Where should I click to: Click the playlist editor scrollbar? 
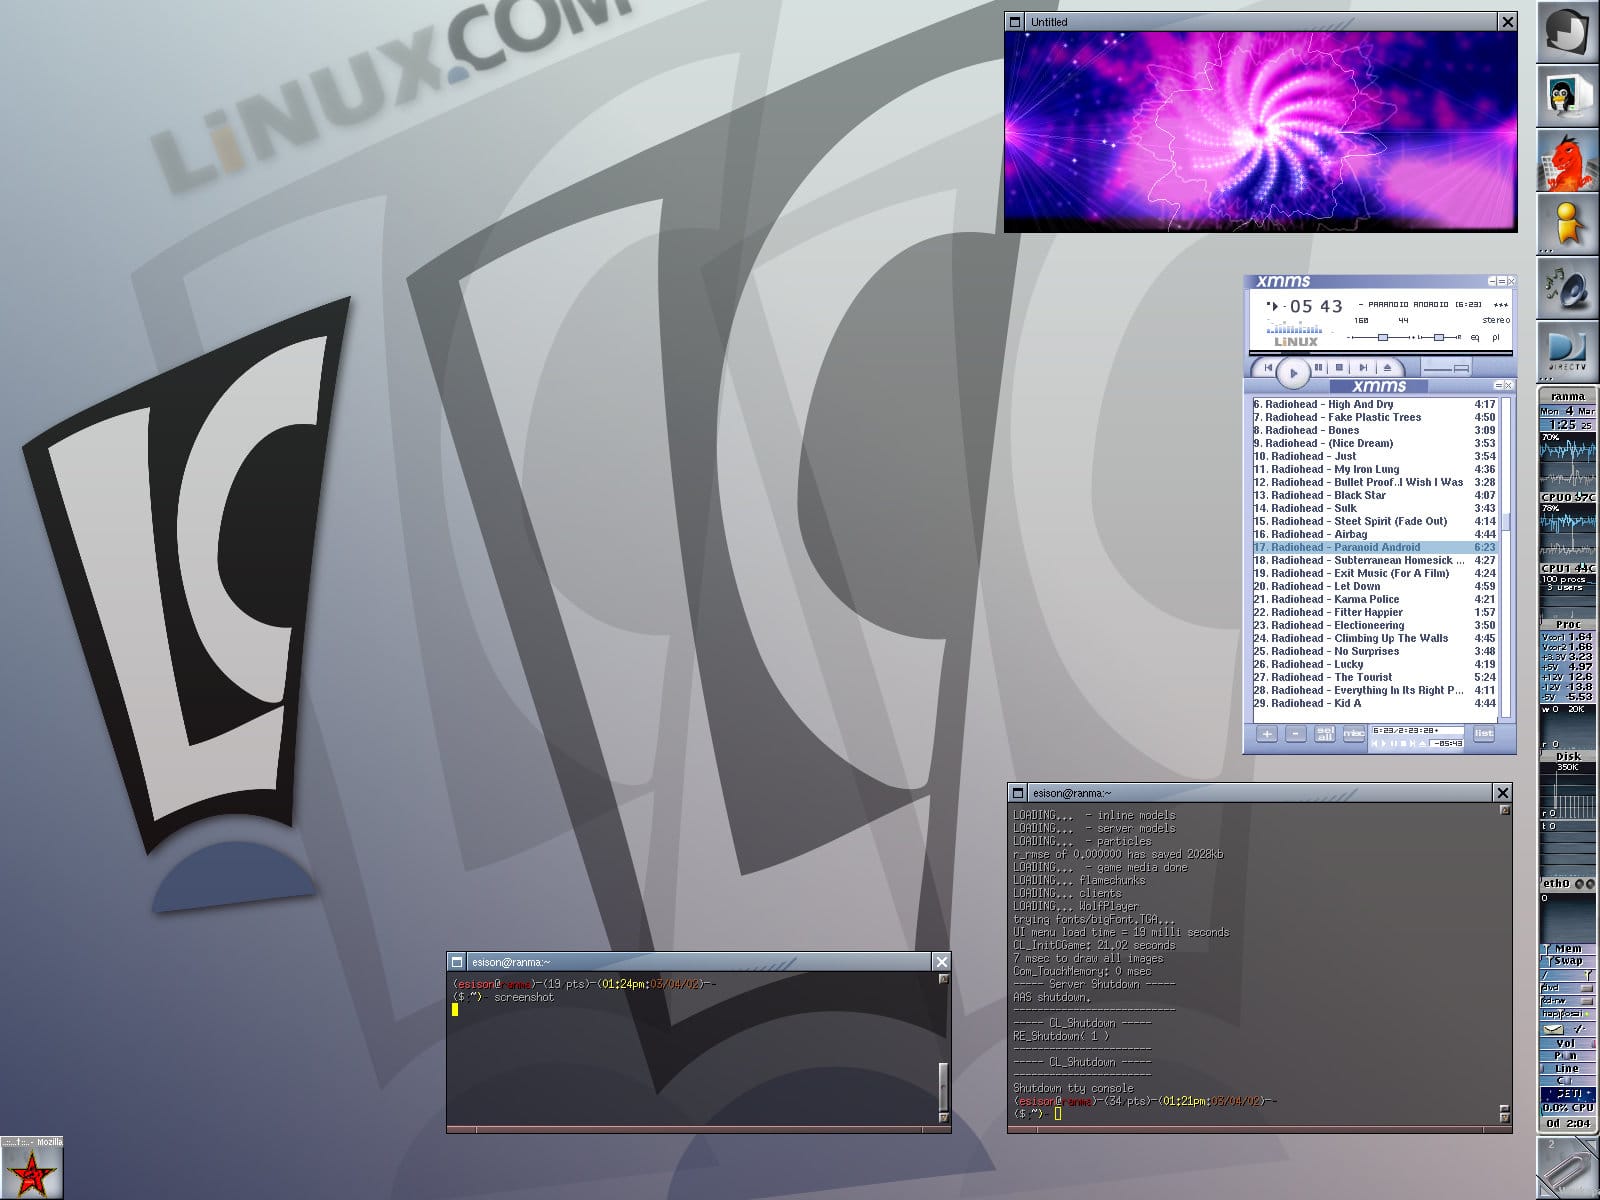[x=1506, y=556]
